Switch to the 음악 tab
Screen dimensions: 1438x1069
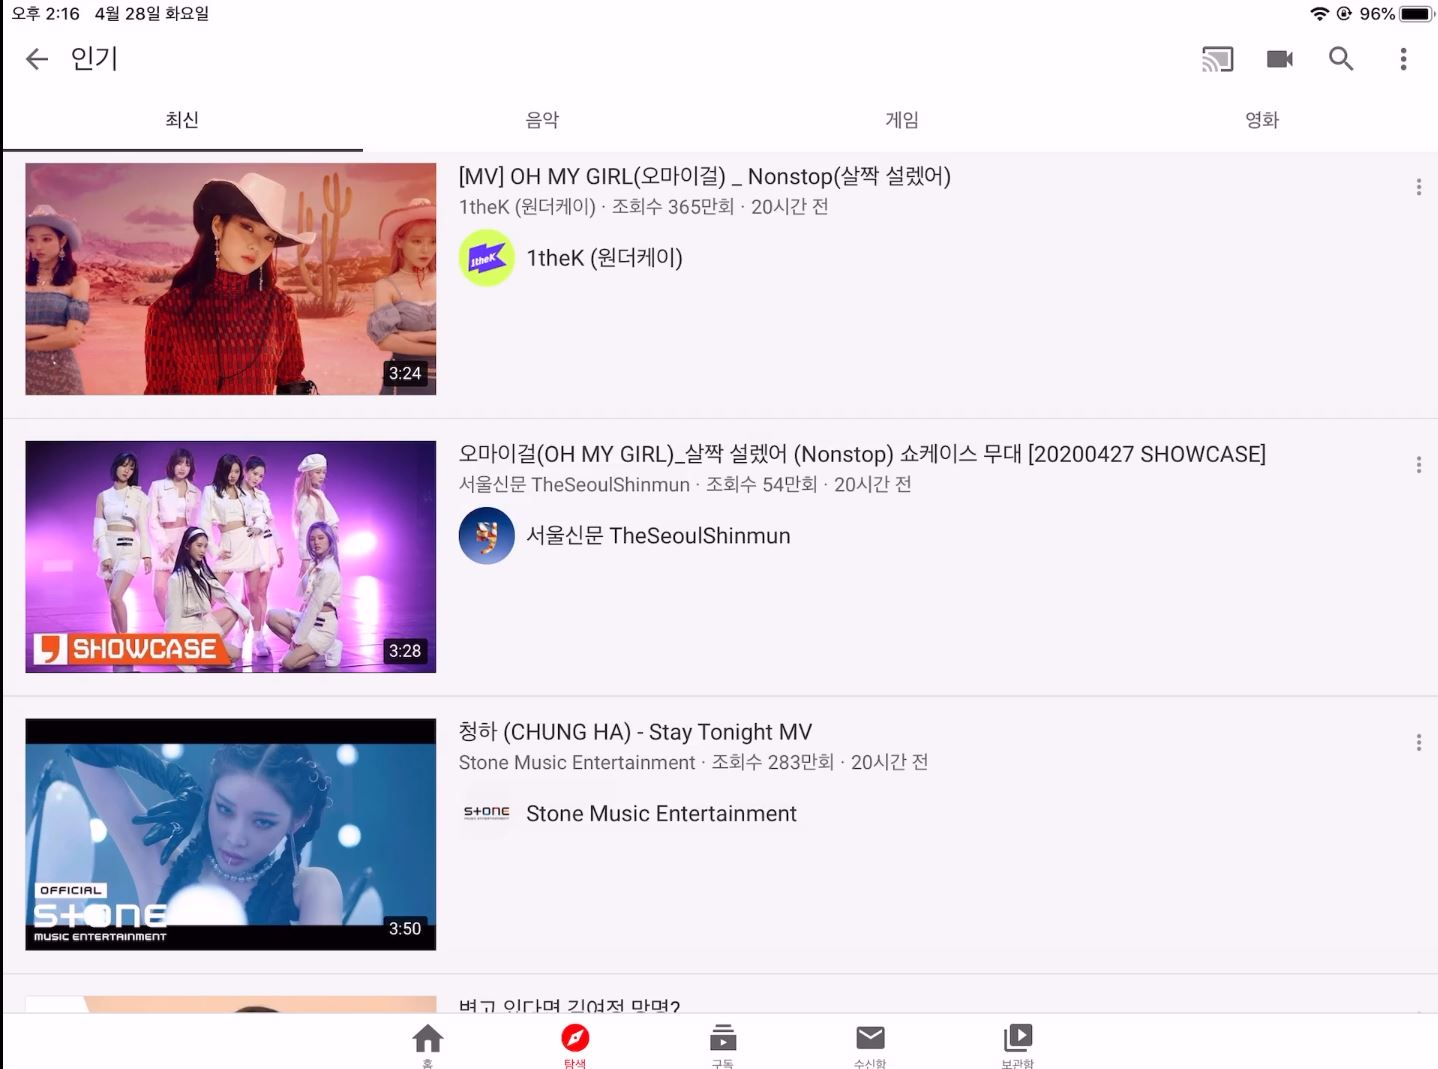tap(542, 120)
